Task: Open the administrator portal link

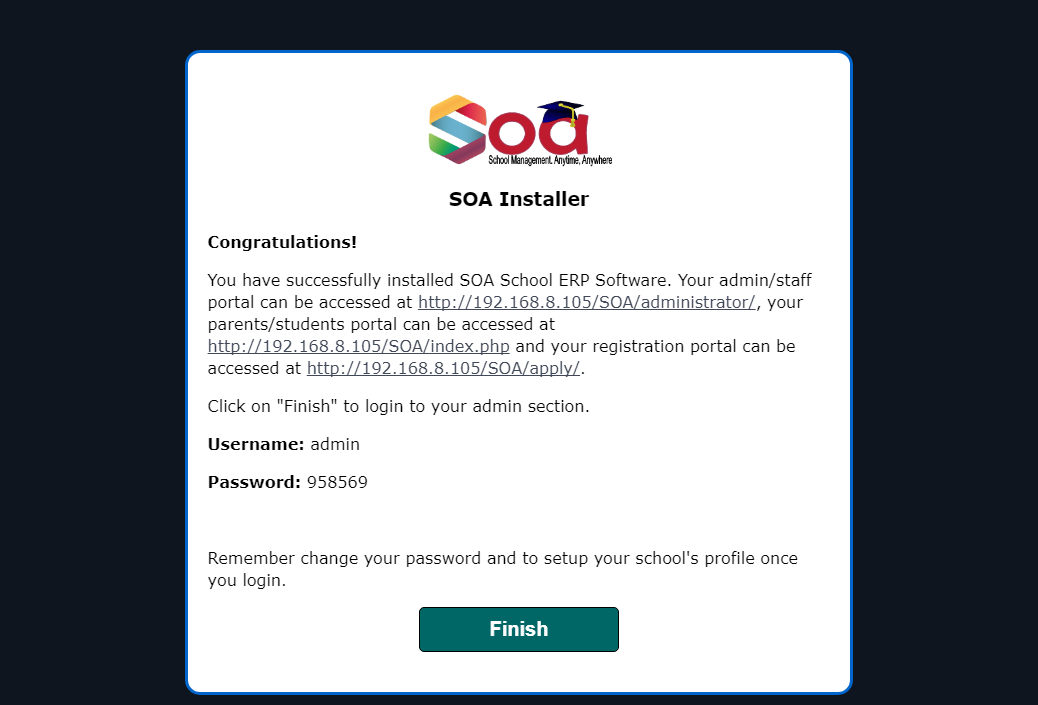Action: tap(587, 303)
